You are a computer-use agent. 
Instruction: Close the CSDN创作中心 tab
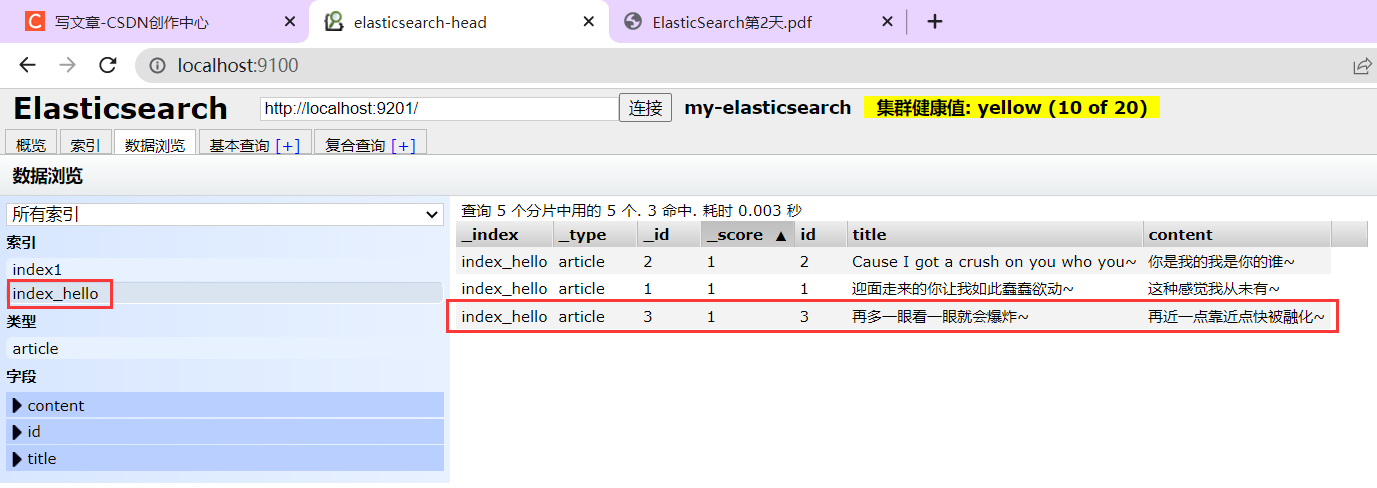(x=290, y=22)
